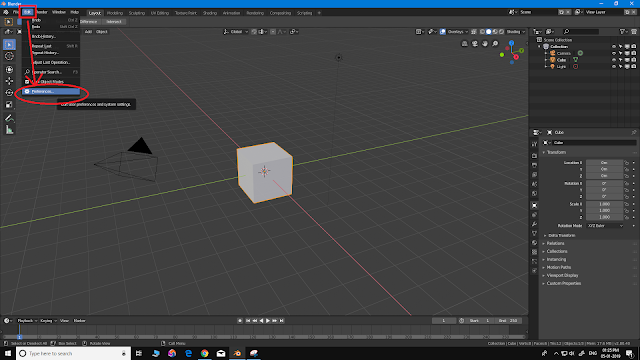Select the Scale tool in left toolbar
Screen dimensions: 640x360
[x=9, y=105]
